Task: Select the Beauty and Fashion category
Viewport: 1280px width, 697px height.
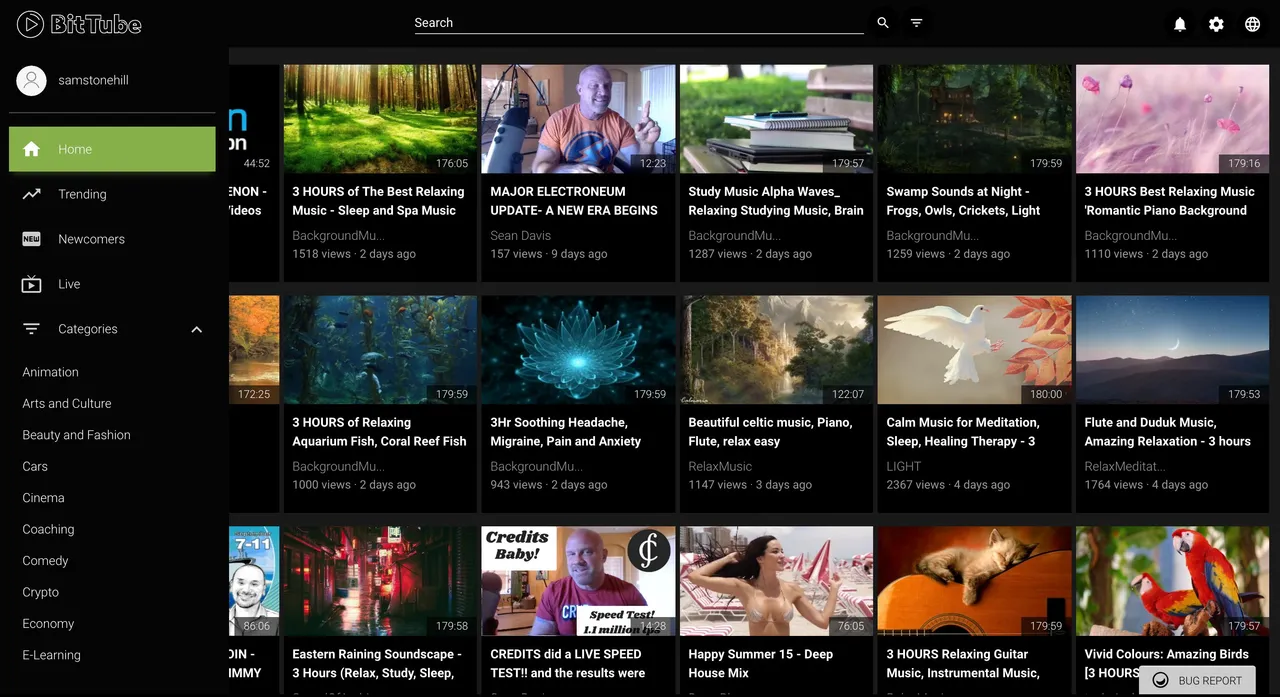Action: coord(77,435)
